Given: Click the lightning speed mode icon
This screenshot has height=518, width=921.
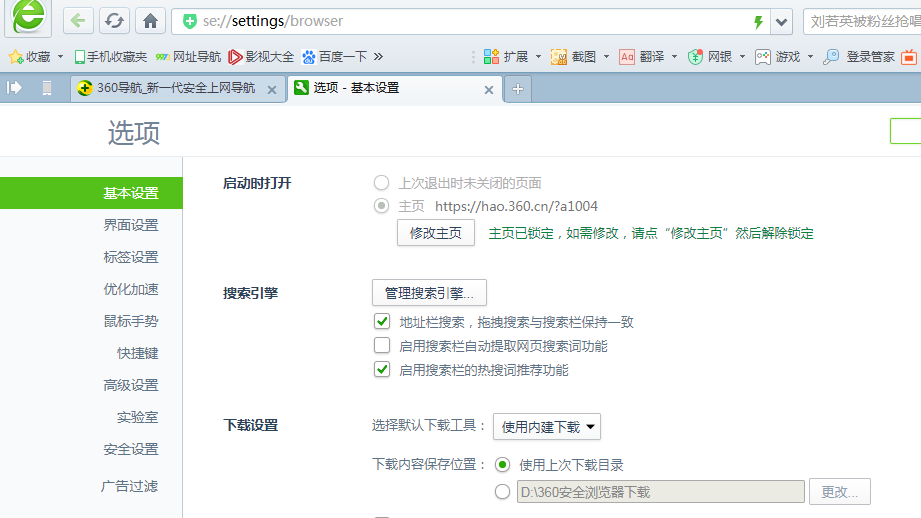Looking at the screenshot, I should [x=758, y=22].
